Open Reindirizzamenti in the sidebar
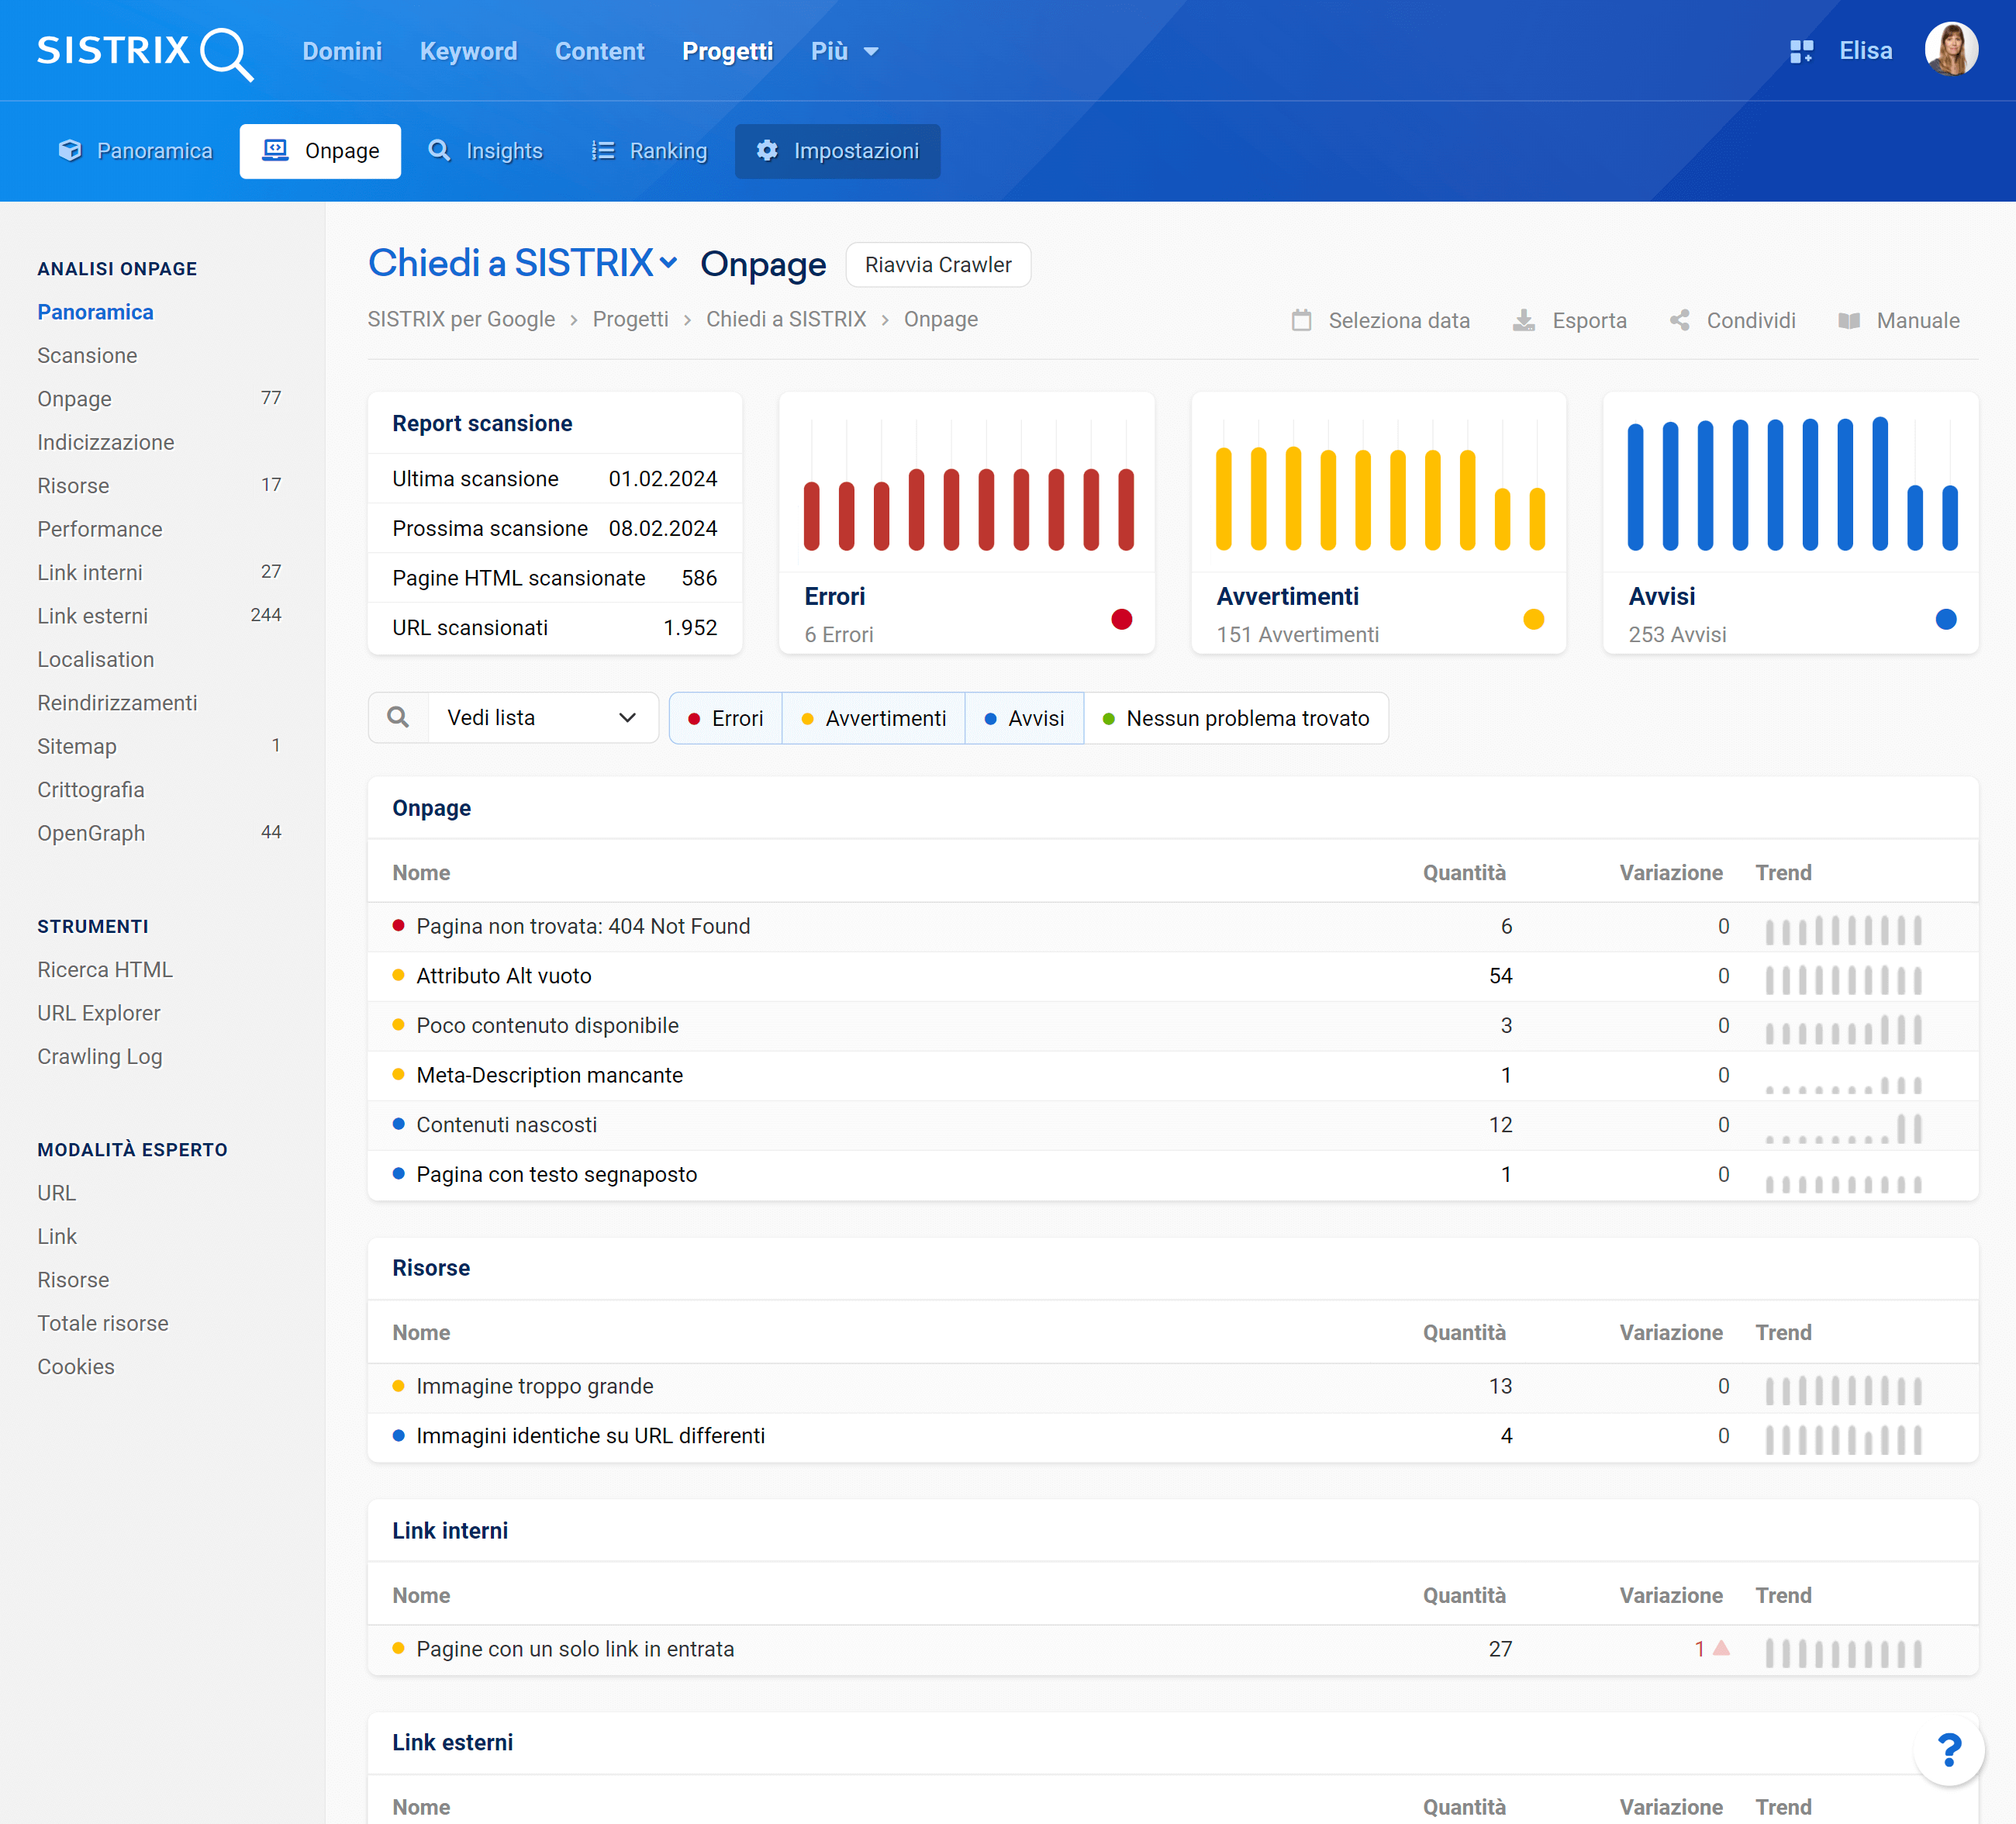This screenshot has height=1824, width=2016. [117, 703]
